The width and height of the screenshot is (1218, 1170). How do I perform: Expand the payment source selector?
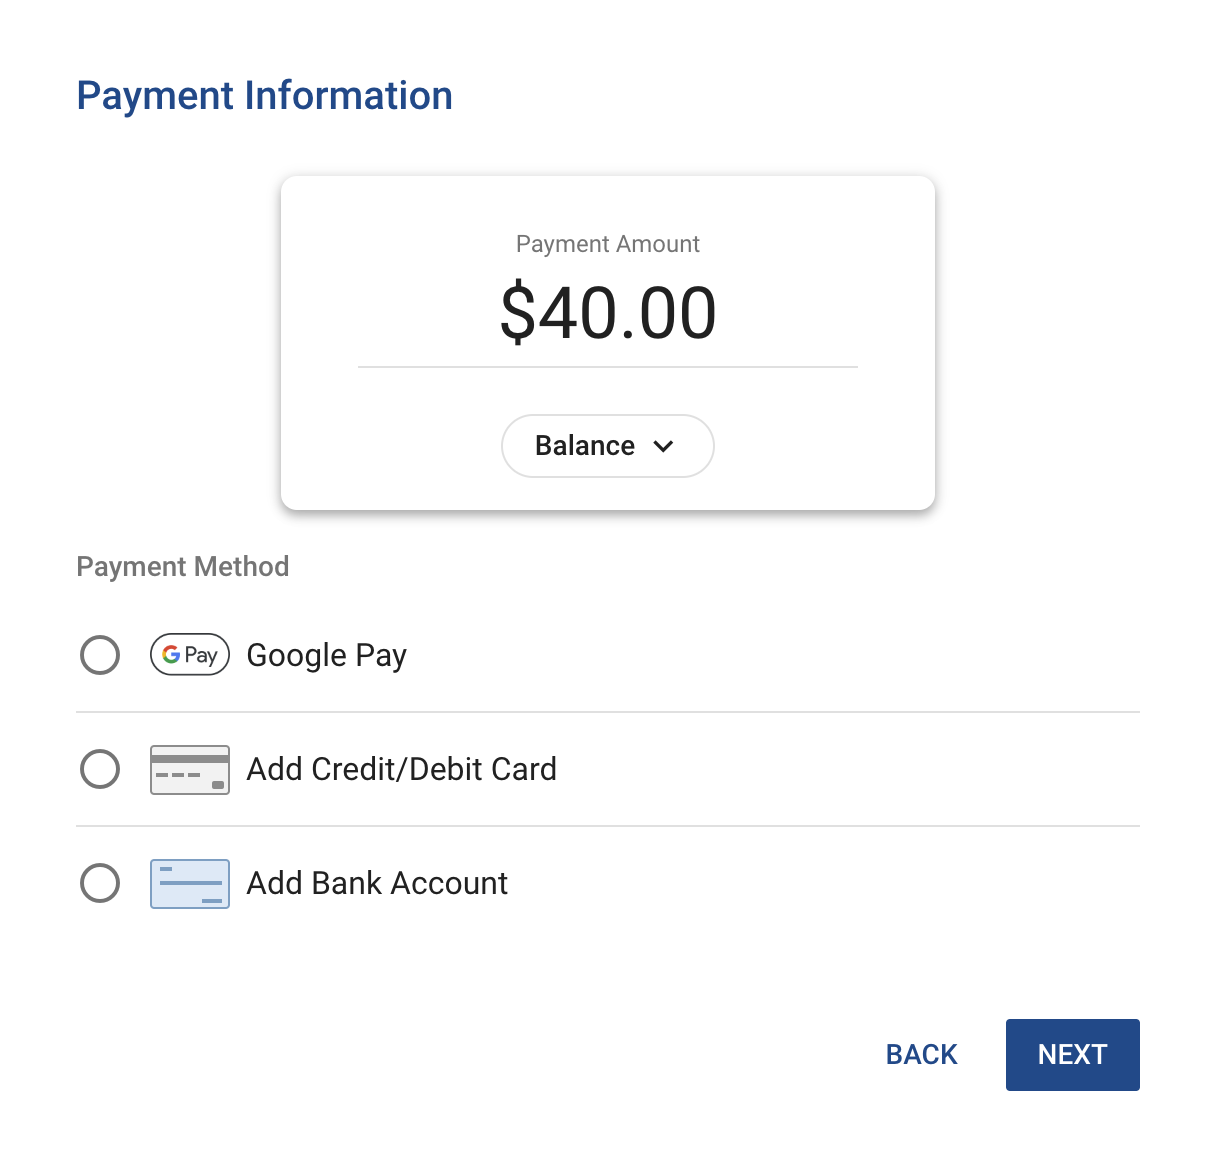tap(607, 446)
